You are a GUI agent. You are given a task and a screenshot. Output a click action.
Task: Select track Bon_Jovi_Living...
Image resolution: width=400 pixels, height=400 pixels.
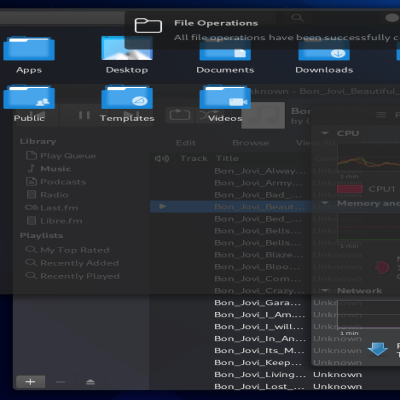click(x=260, y=375)
